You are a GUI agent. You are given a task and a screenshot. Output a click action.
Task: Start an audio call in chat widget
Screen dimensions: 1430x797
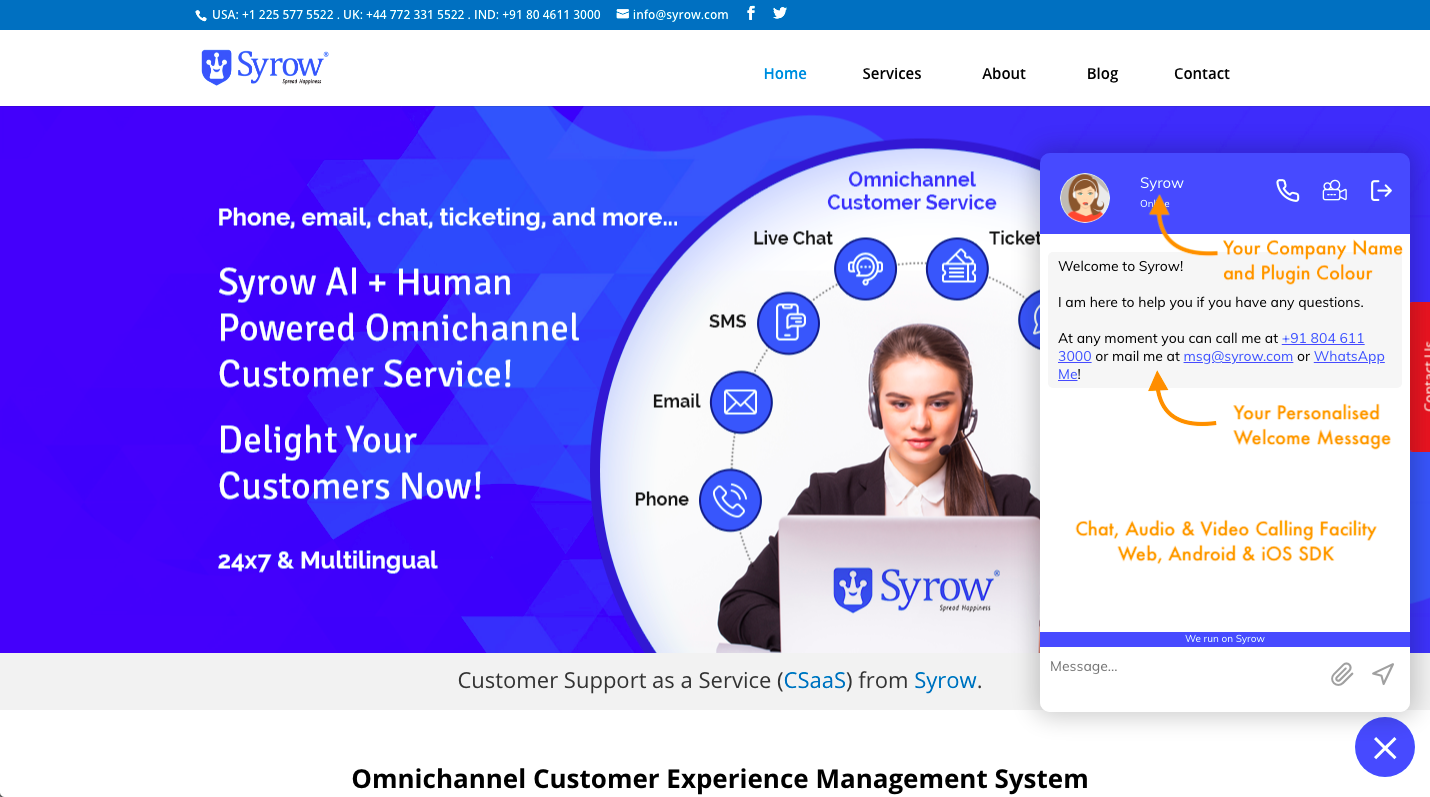point(1288,190)
